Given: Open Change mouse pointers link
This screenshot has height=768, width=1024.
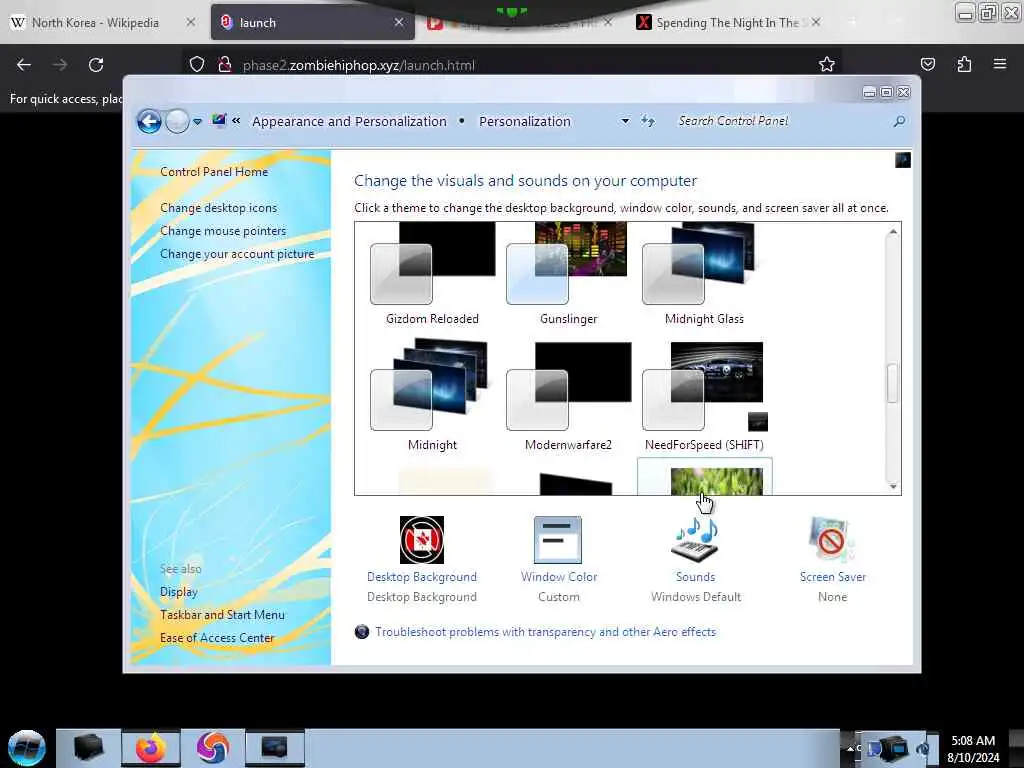Looking at the screenshot, I should coord(223,231).
